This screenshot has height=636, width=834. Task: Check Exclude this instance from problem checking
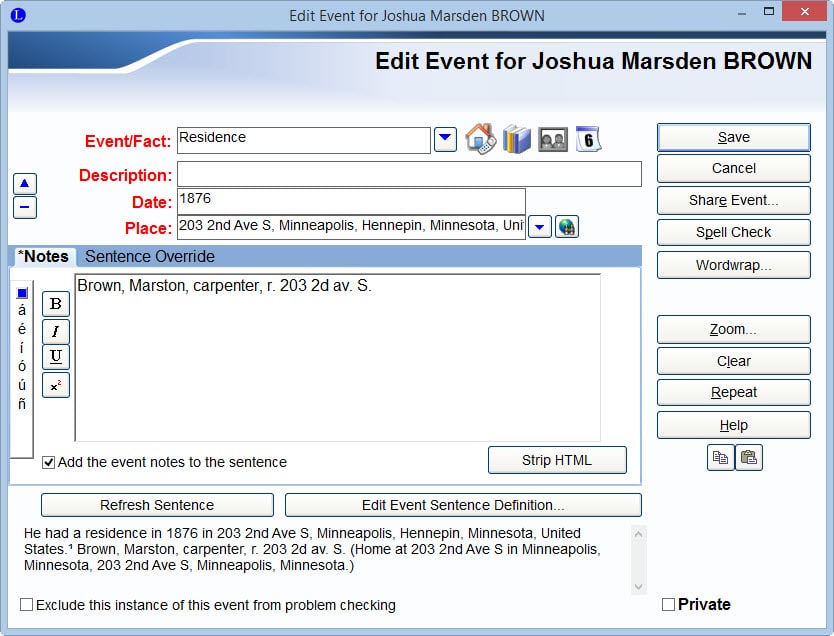pos(26,605)
